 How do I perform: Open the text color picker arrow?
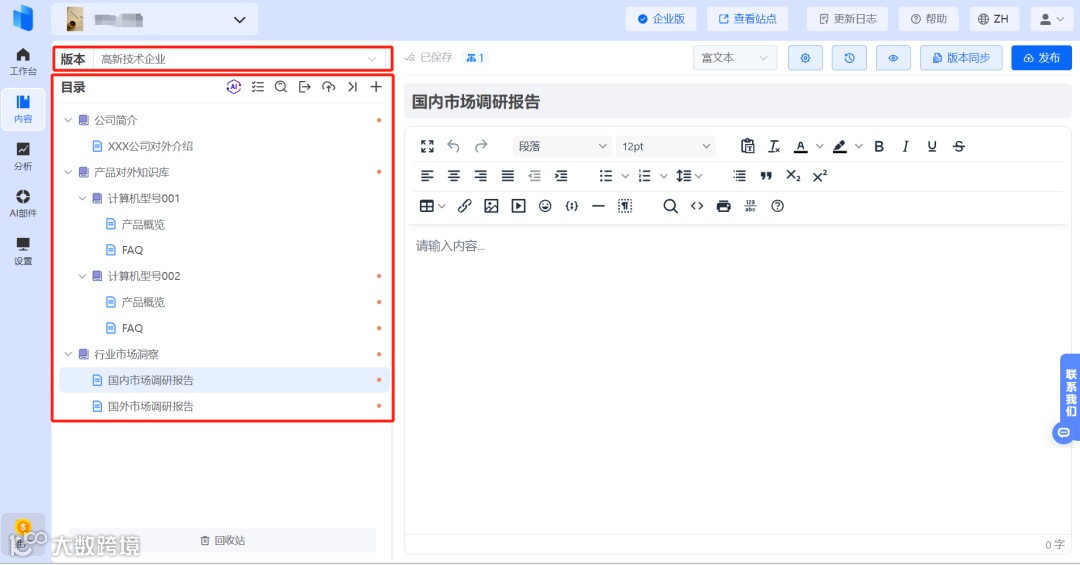pos(820,146)
